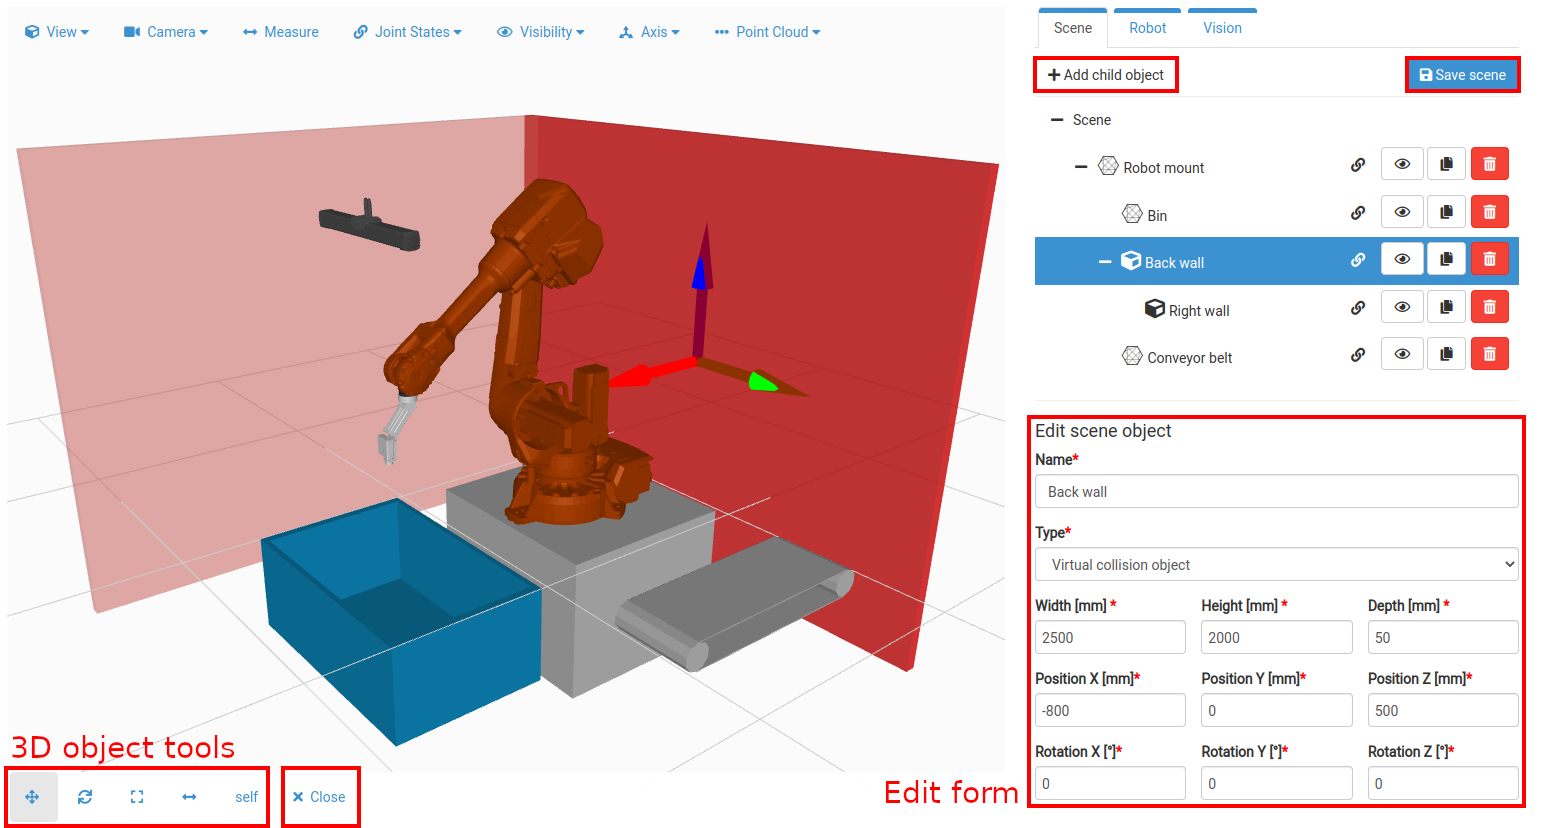Delete the Bin scene object
The height and width of the screenshot is (828, 1554).
tap(1489, 212)
